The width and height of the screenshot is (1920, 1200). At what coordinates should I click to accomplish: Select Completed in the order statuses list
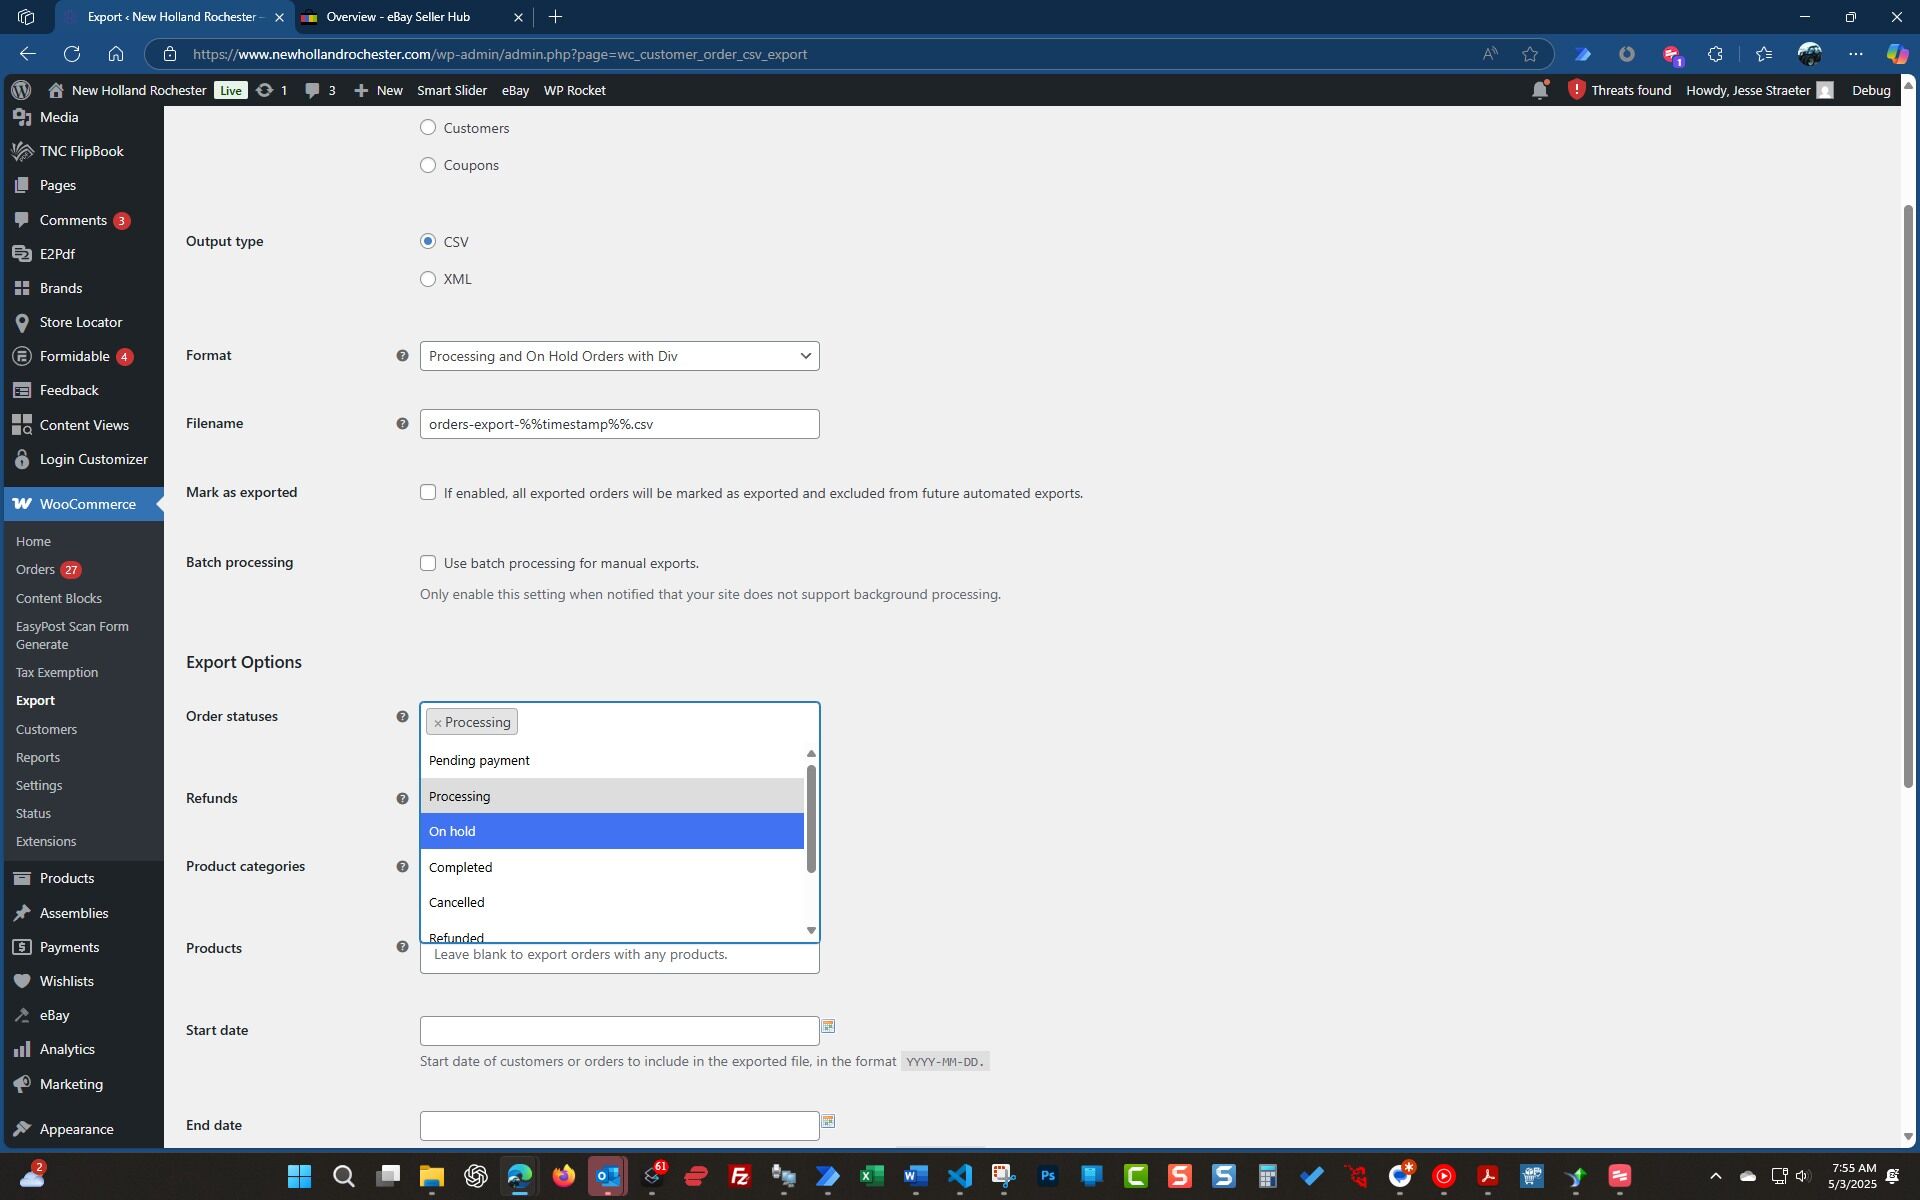(611, 868)
